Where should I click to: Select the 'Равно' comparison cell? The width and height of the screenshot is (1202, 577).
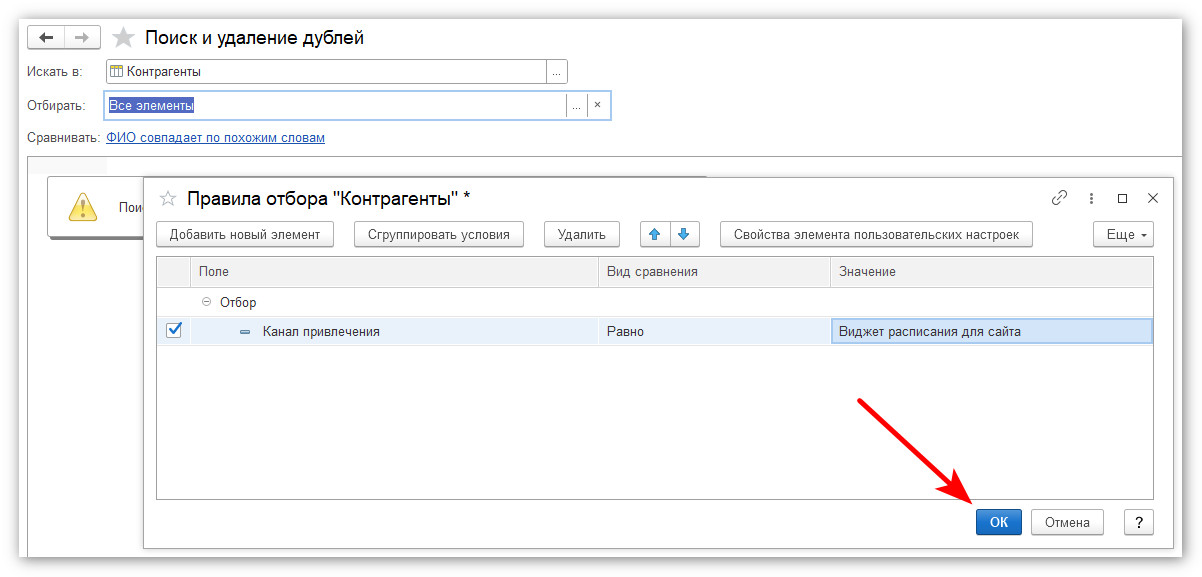pyautogui.click(x=714, y=331)
